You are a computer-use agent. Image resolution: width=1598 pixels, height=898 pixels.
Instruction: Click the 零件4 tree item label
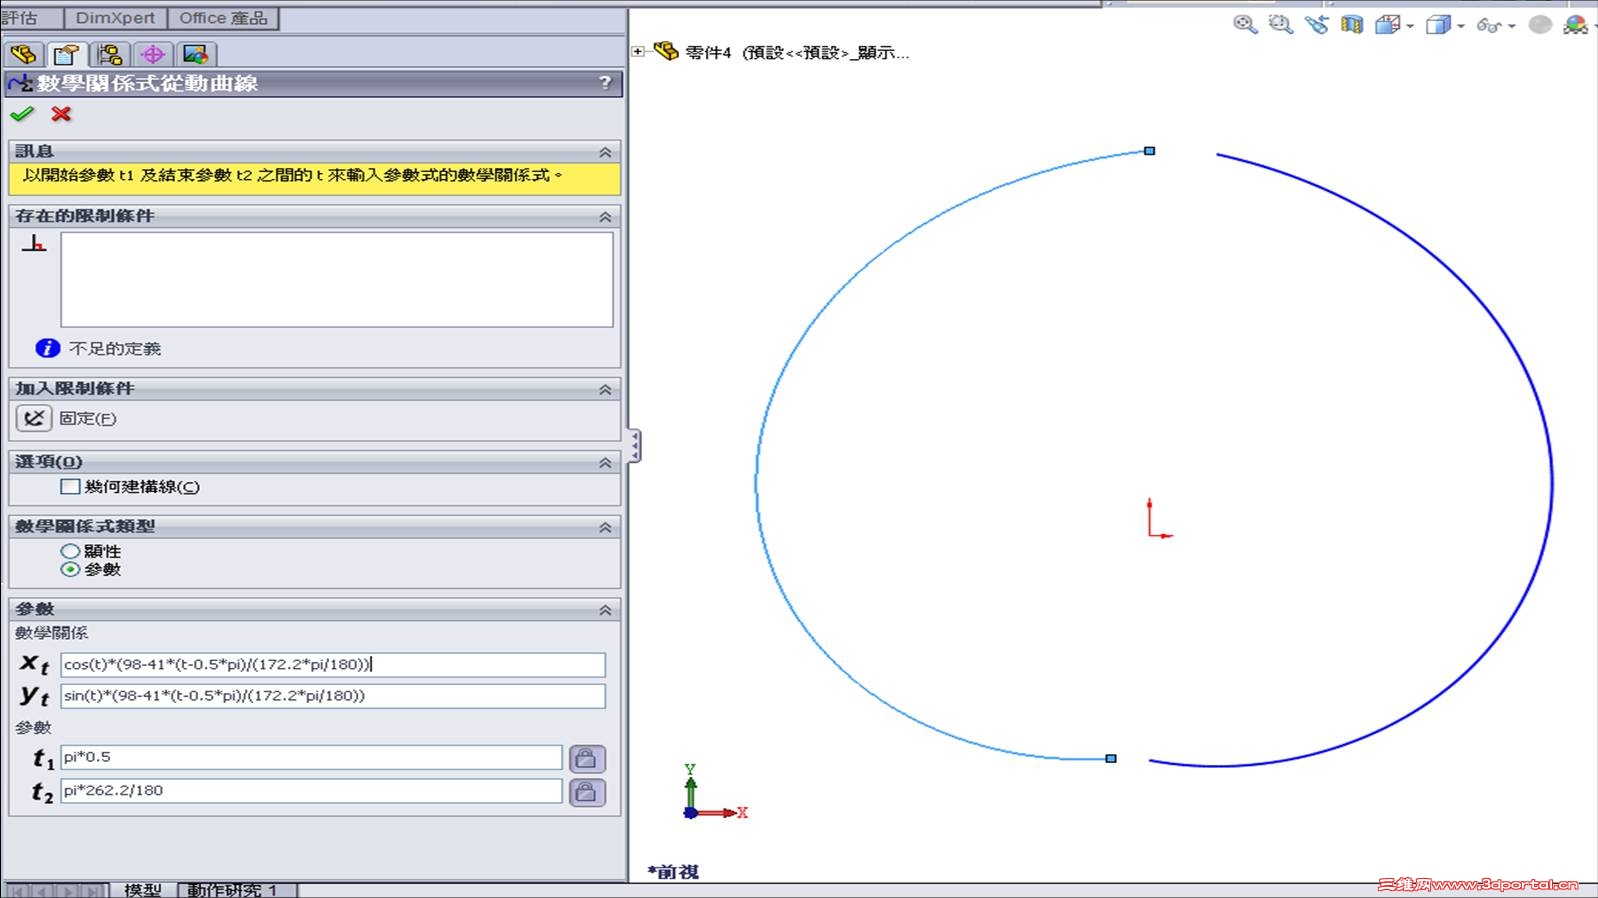click(797, 52)
